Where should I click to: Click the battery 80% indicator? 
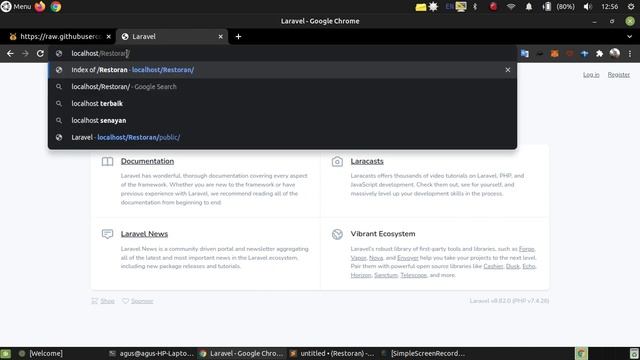558,7
